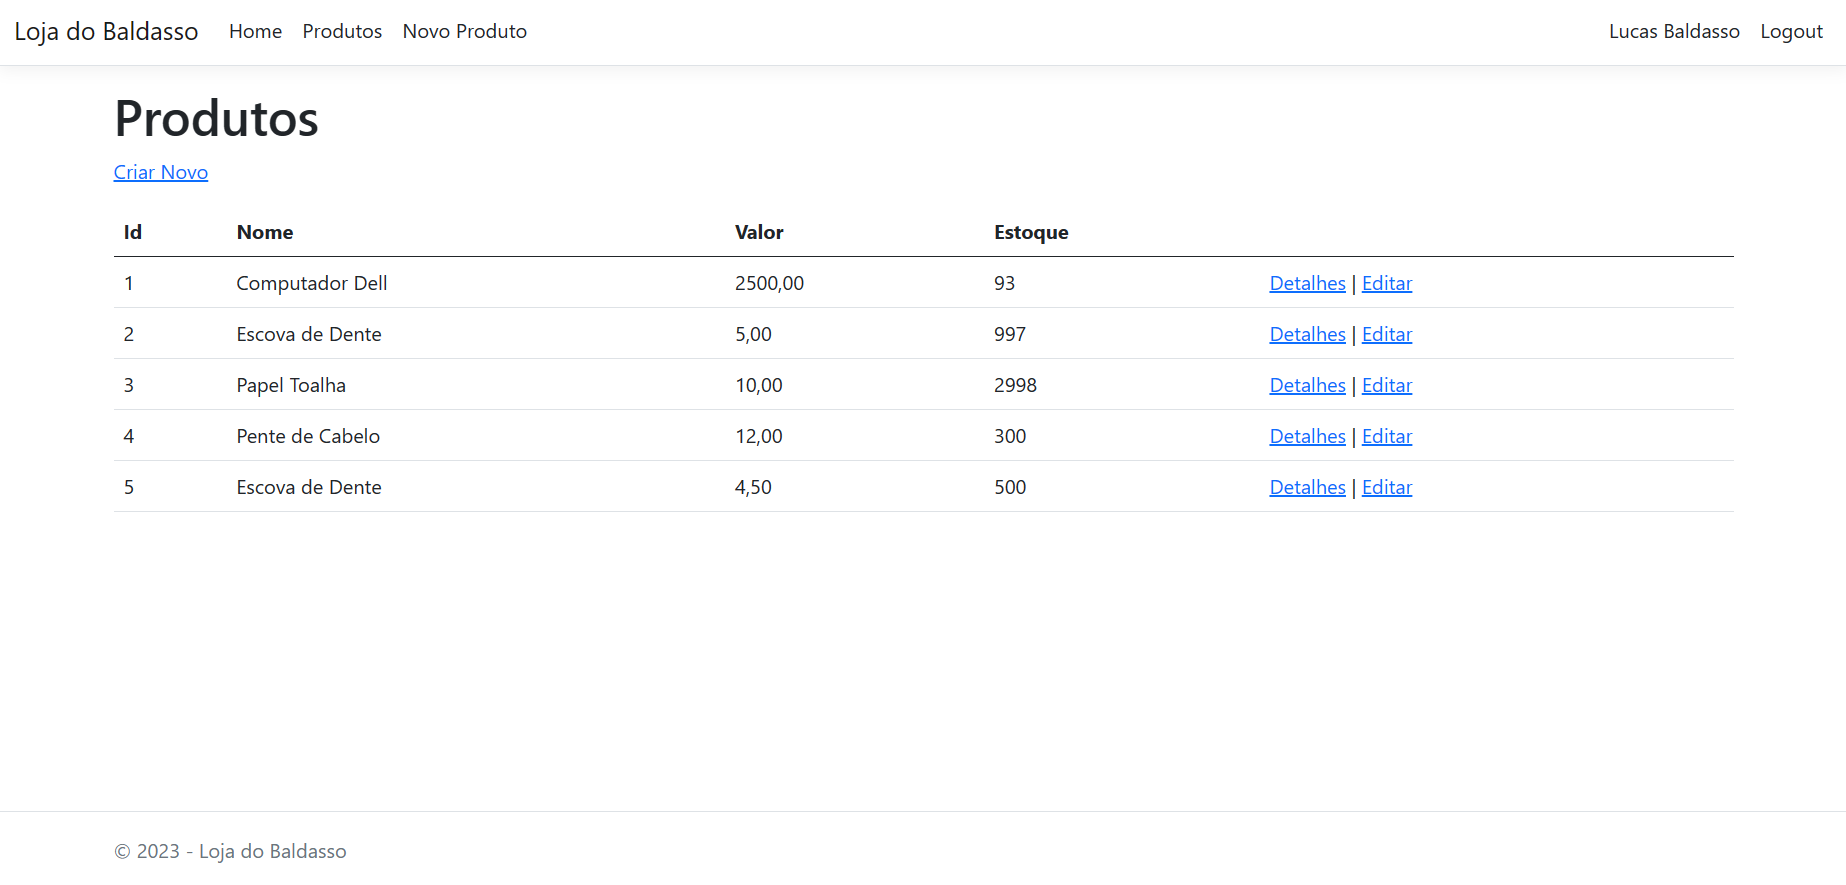
Task: View Detalhes for product Id 5
Action: tap(1307, 488)
